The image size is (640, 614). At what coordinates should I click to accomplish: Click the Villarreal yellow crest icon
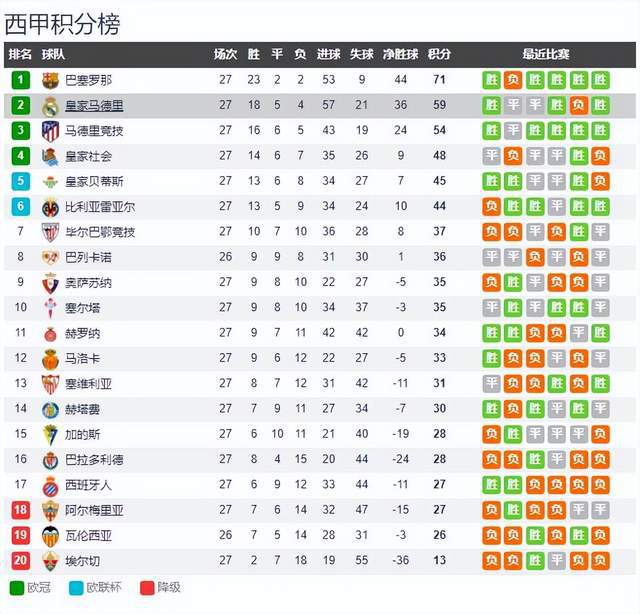coord(50,206)
